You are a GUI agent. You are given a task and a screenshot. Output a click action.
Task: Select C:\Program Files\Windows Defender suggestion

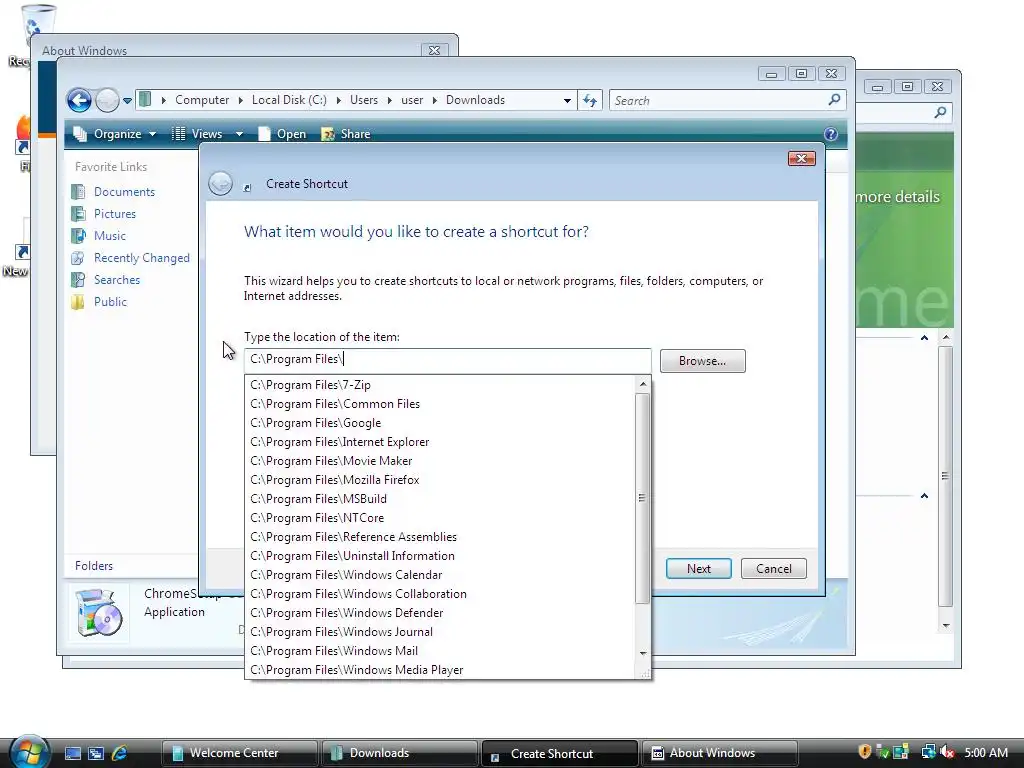440,613
